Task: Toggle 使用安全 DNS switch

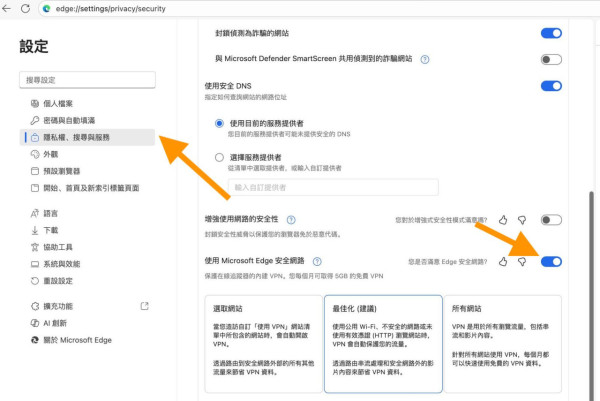Action: click(551, 86)
